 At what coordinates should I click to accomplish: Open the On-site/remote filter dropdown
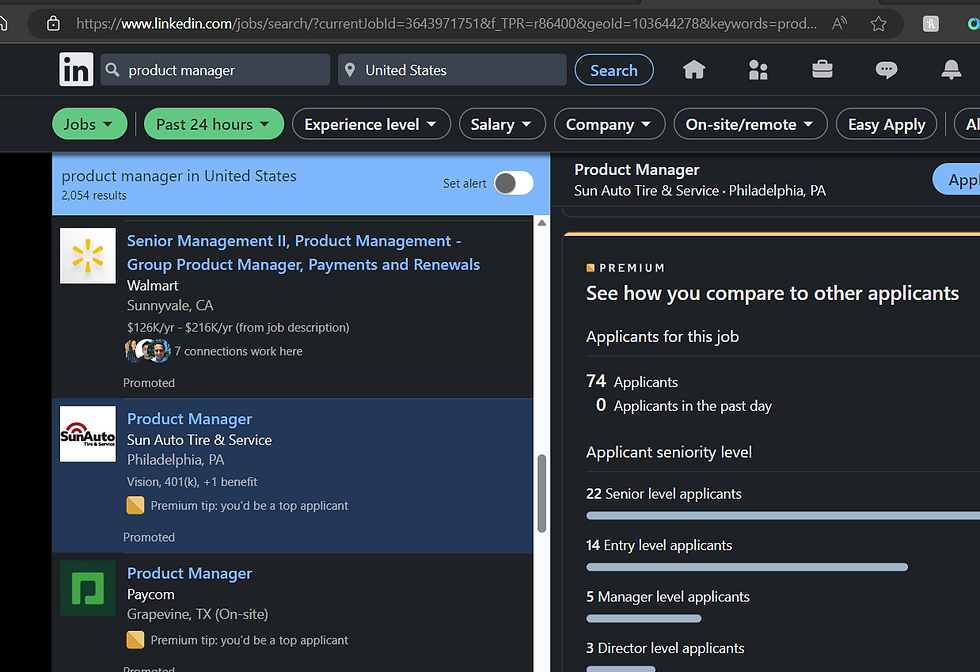tap(750, 124)
